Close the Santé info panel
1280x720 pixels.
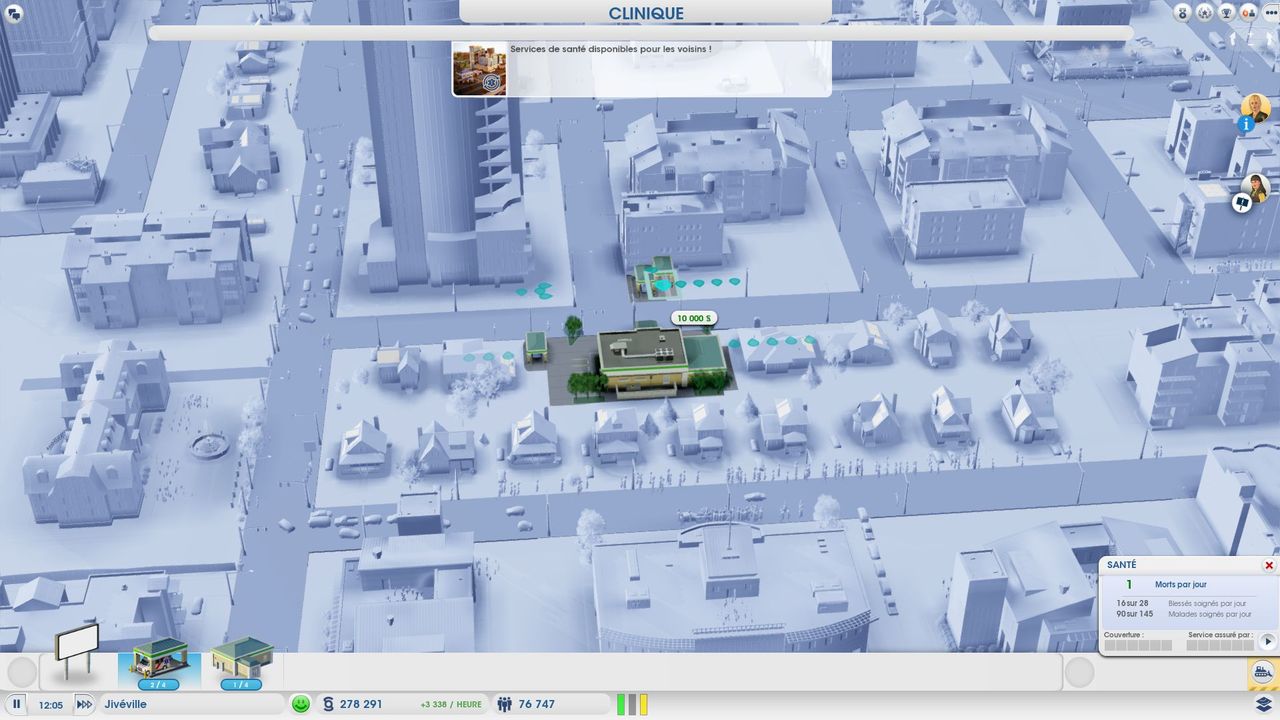coord(1269,565)
